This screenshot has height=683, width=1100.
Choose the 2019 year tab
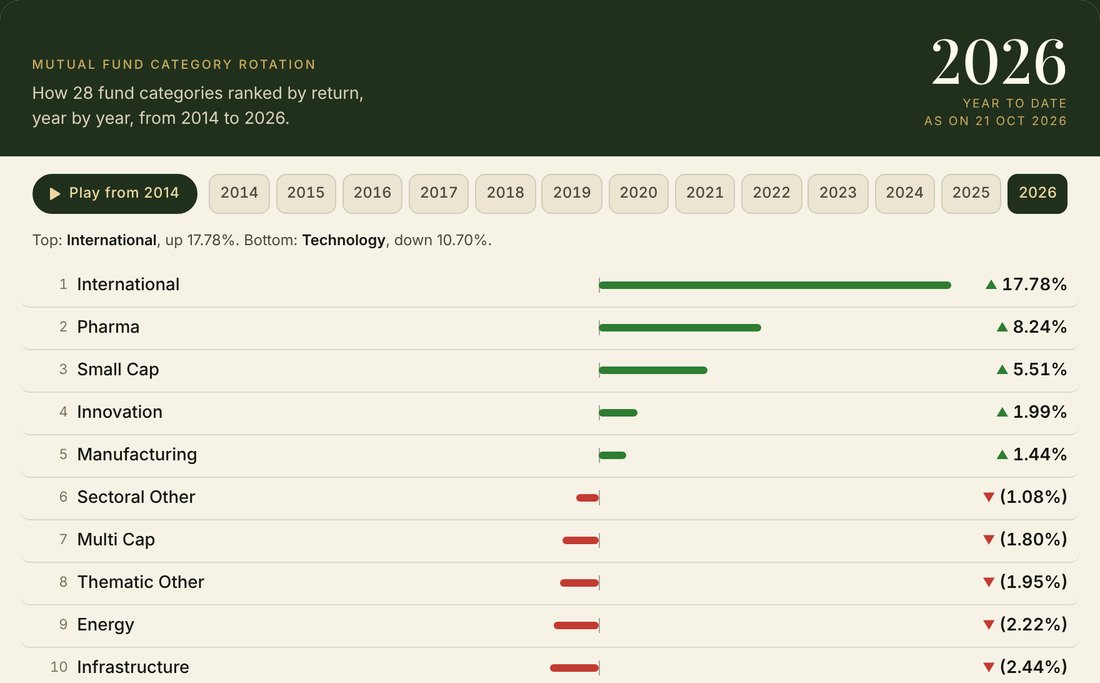coord(572,194)
